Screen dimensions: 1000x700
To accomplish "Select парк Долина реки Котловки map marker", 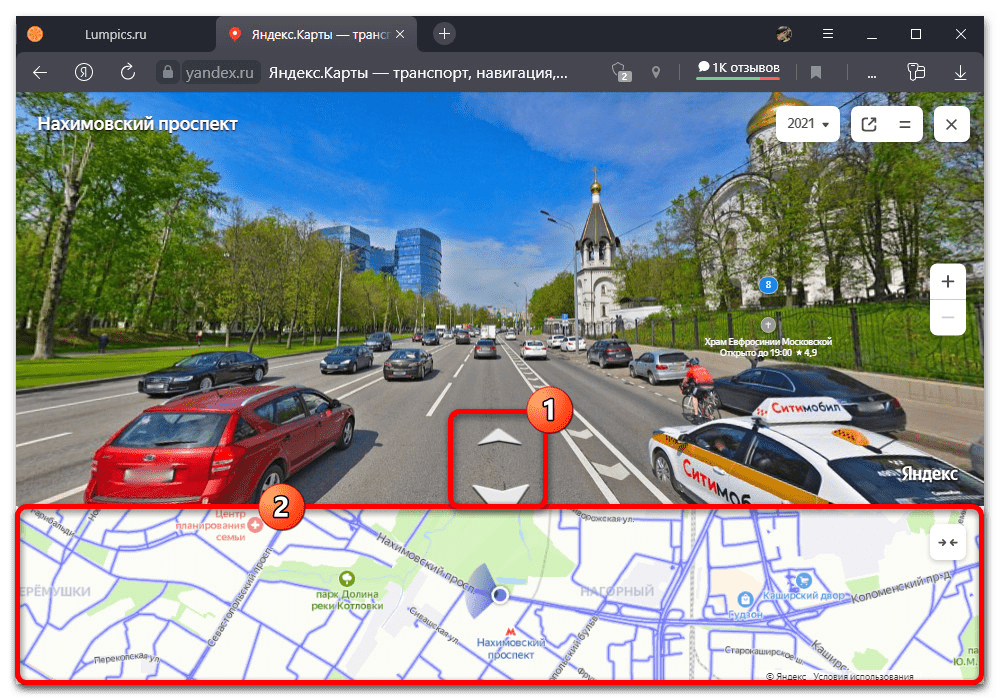I will (346, 578).
